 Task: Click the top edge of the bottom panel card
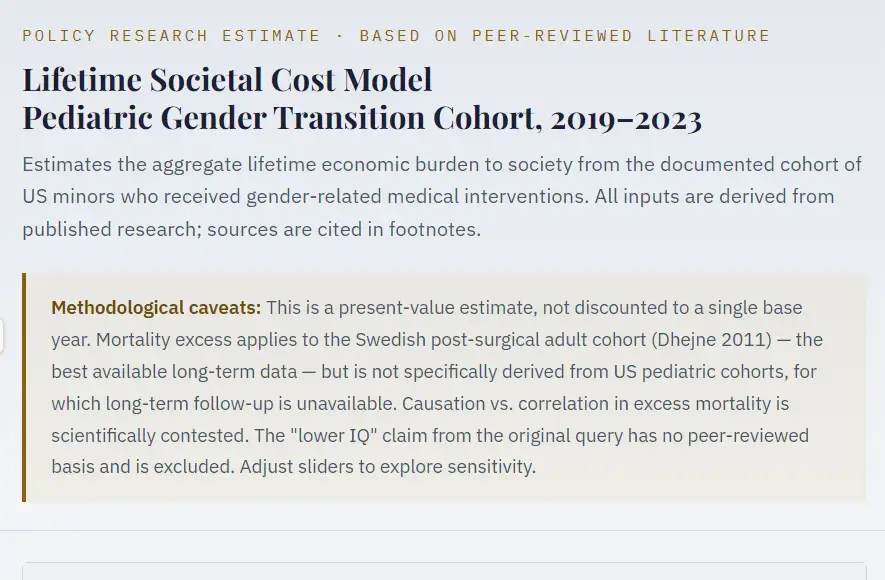click(x=442, y=563)
